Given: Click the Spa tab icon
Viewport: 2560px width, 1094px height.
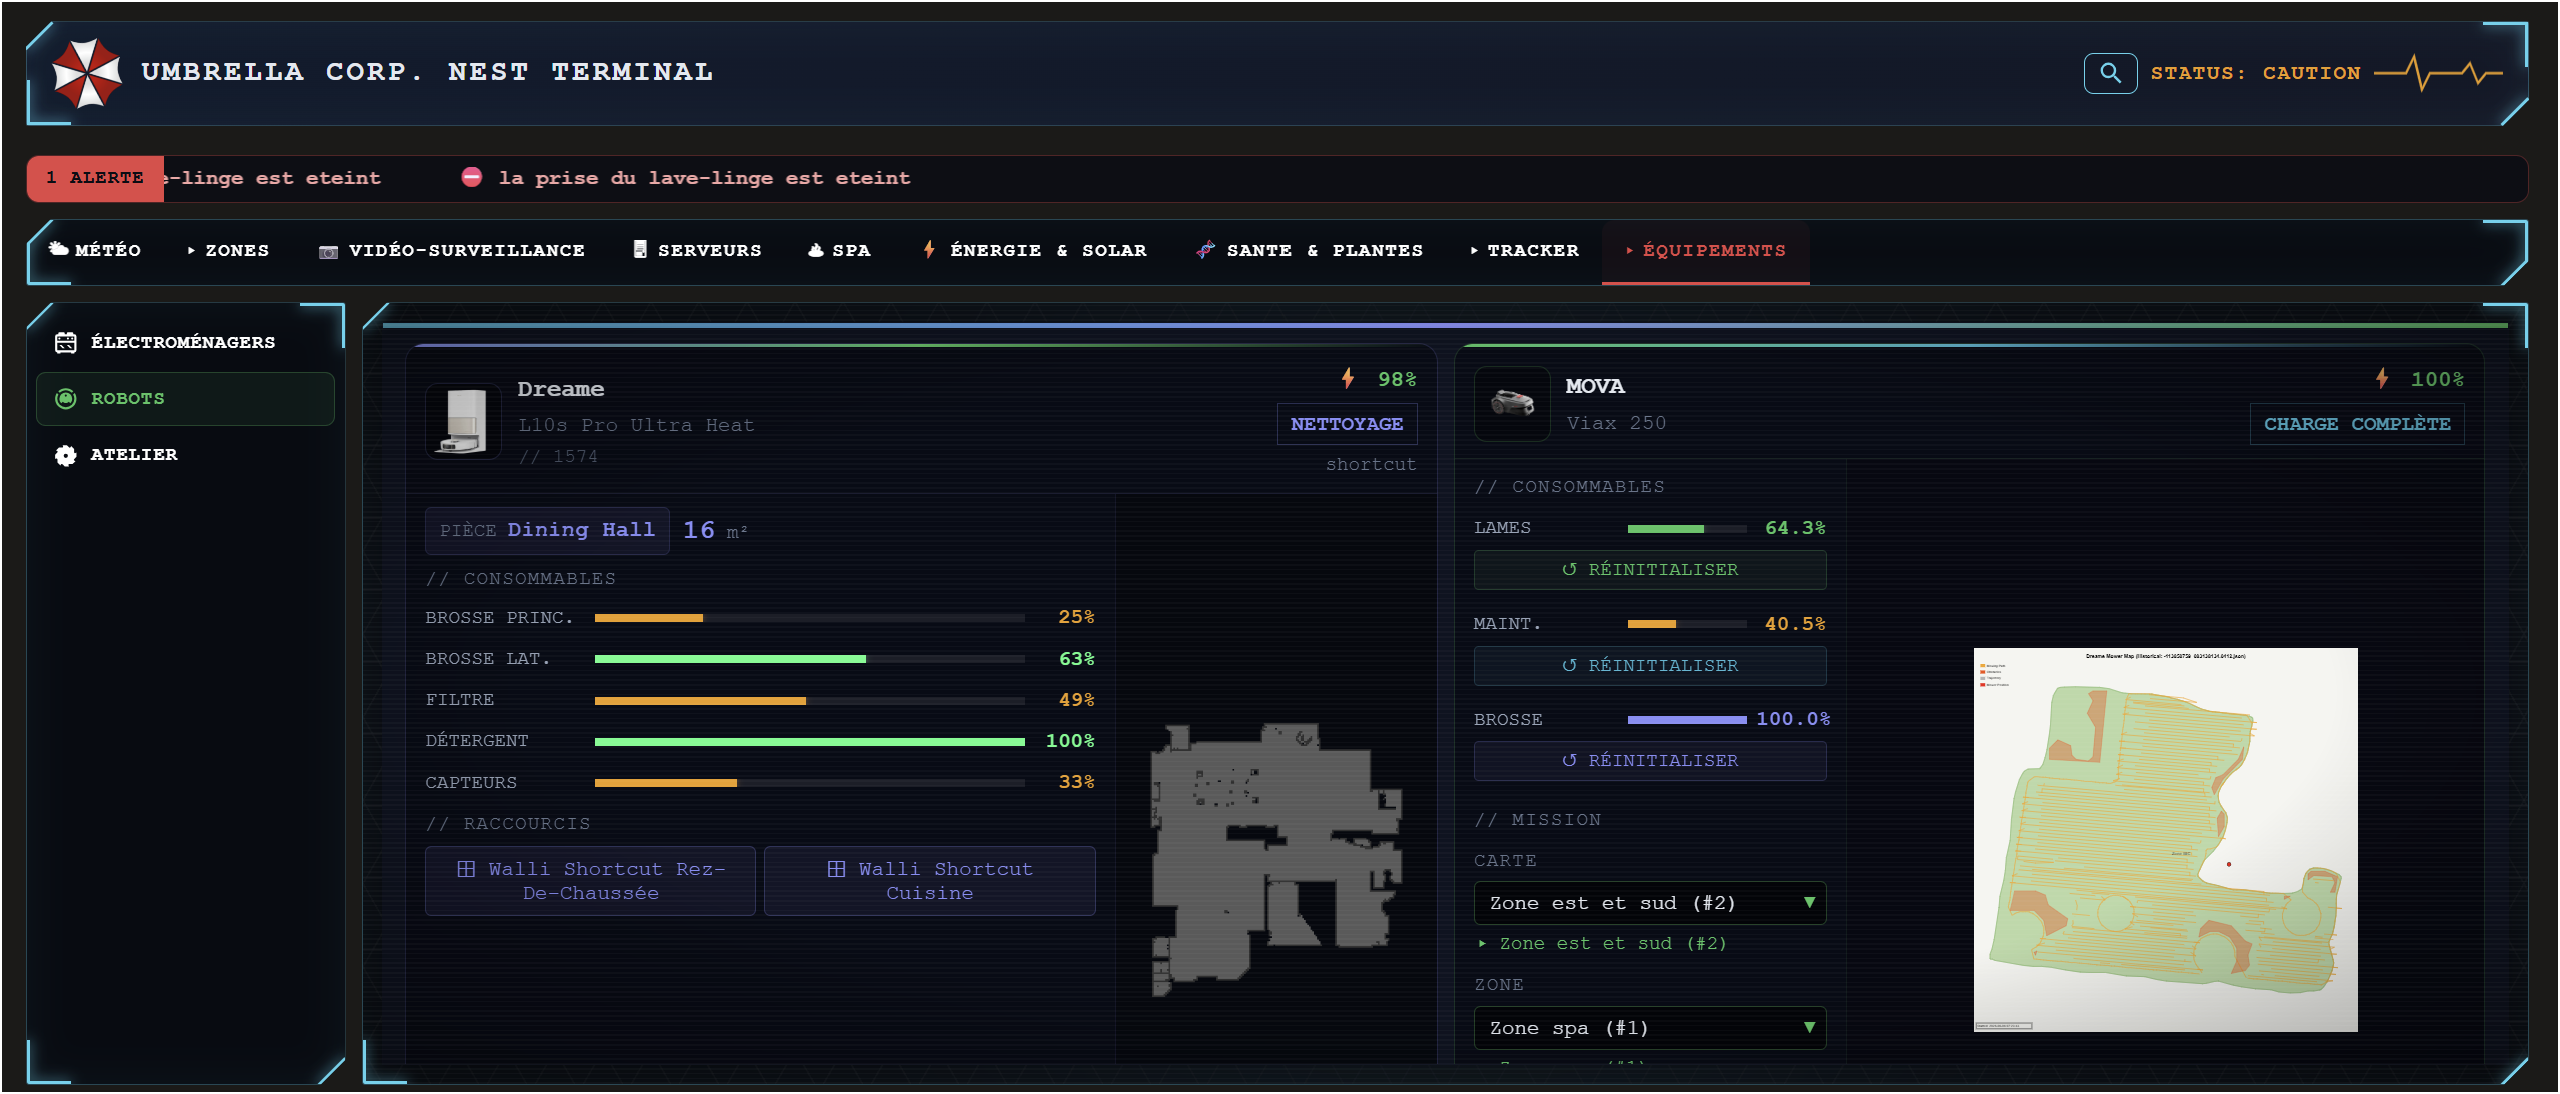Looking at the screenshot, I should [x=816, y=250].
